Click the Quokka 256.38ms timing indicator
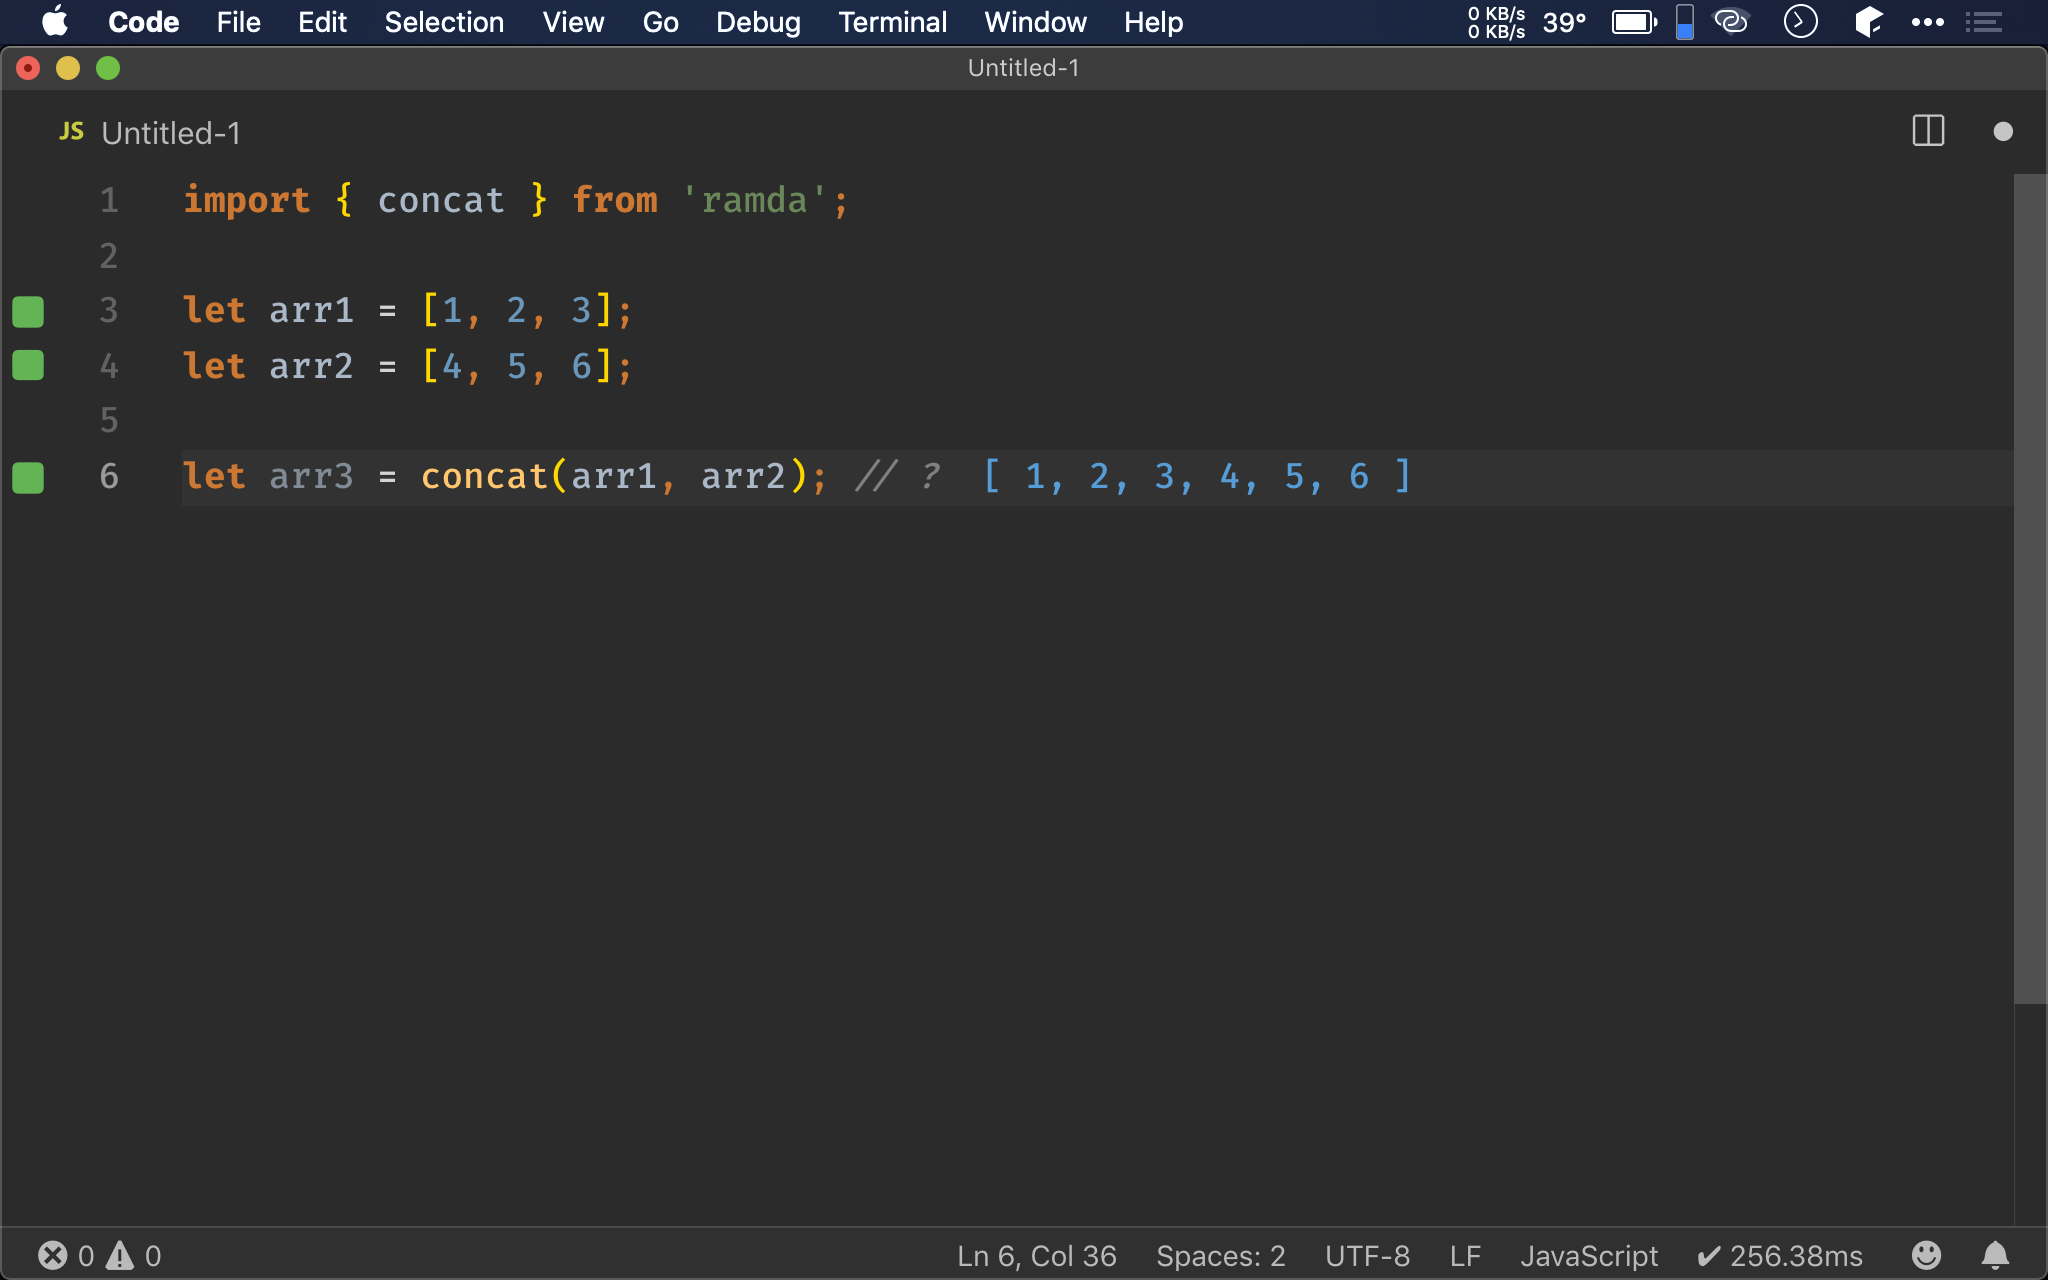Screen dimensions: 2048x1280 point(1780,1255)
